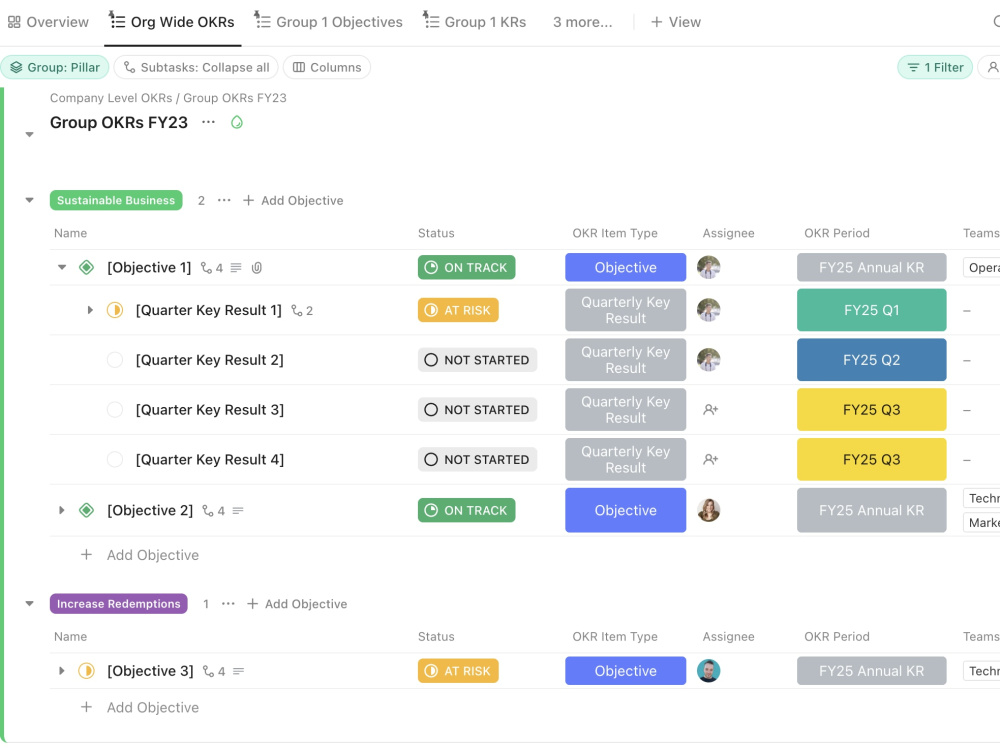Change Objective 3 AT RISK status

458,671
